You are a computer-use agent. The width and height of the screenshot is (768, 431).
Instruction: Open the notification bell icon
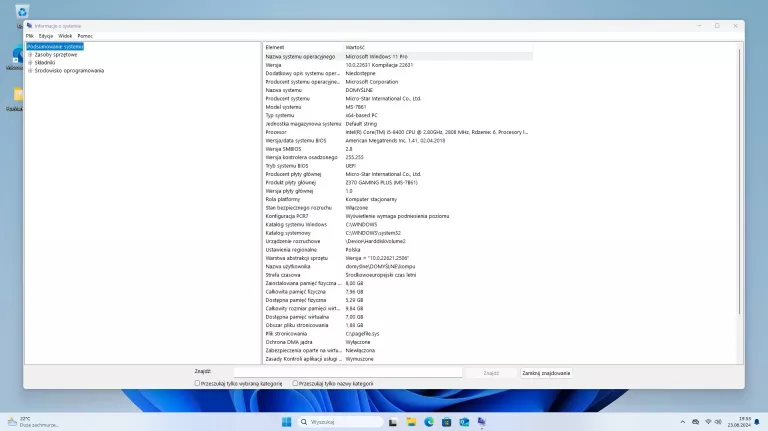[757, 422]
